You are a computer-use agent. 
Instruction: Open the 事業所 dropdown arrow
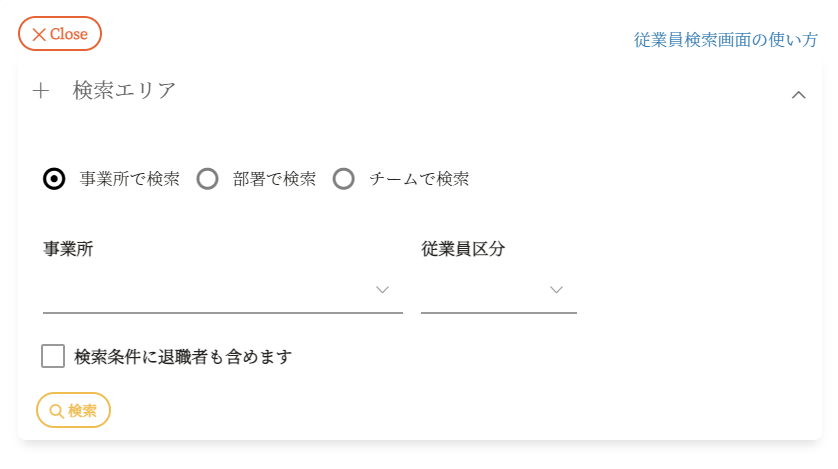click(382, 290)
